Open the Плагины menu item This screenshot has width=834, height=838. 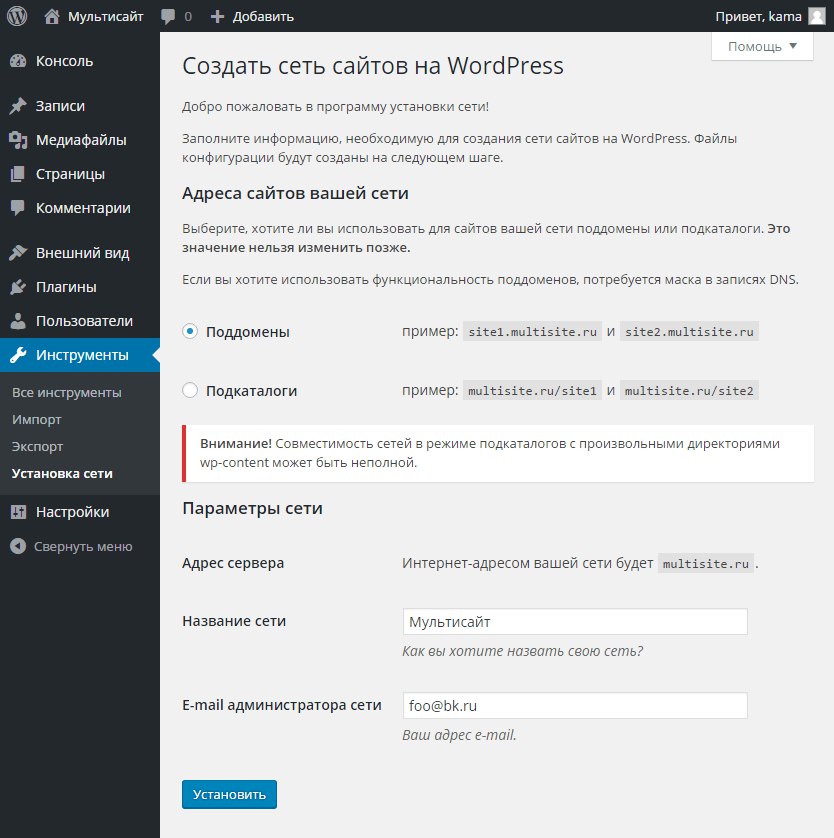[x=80, y=287]
